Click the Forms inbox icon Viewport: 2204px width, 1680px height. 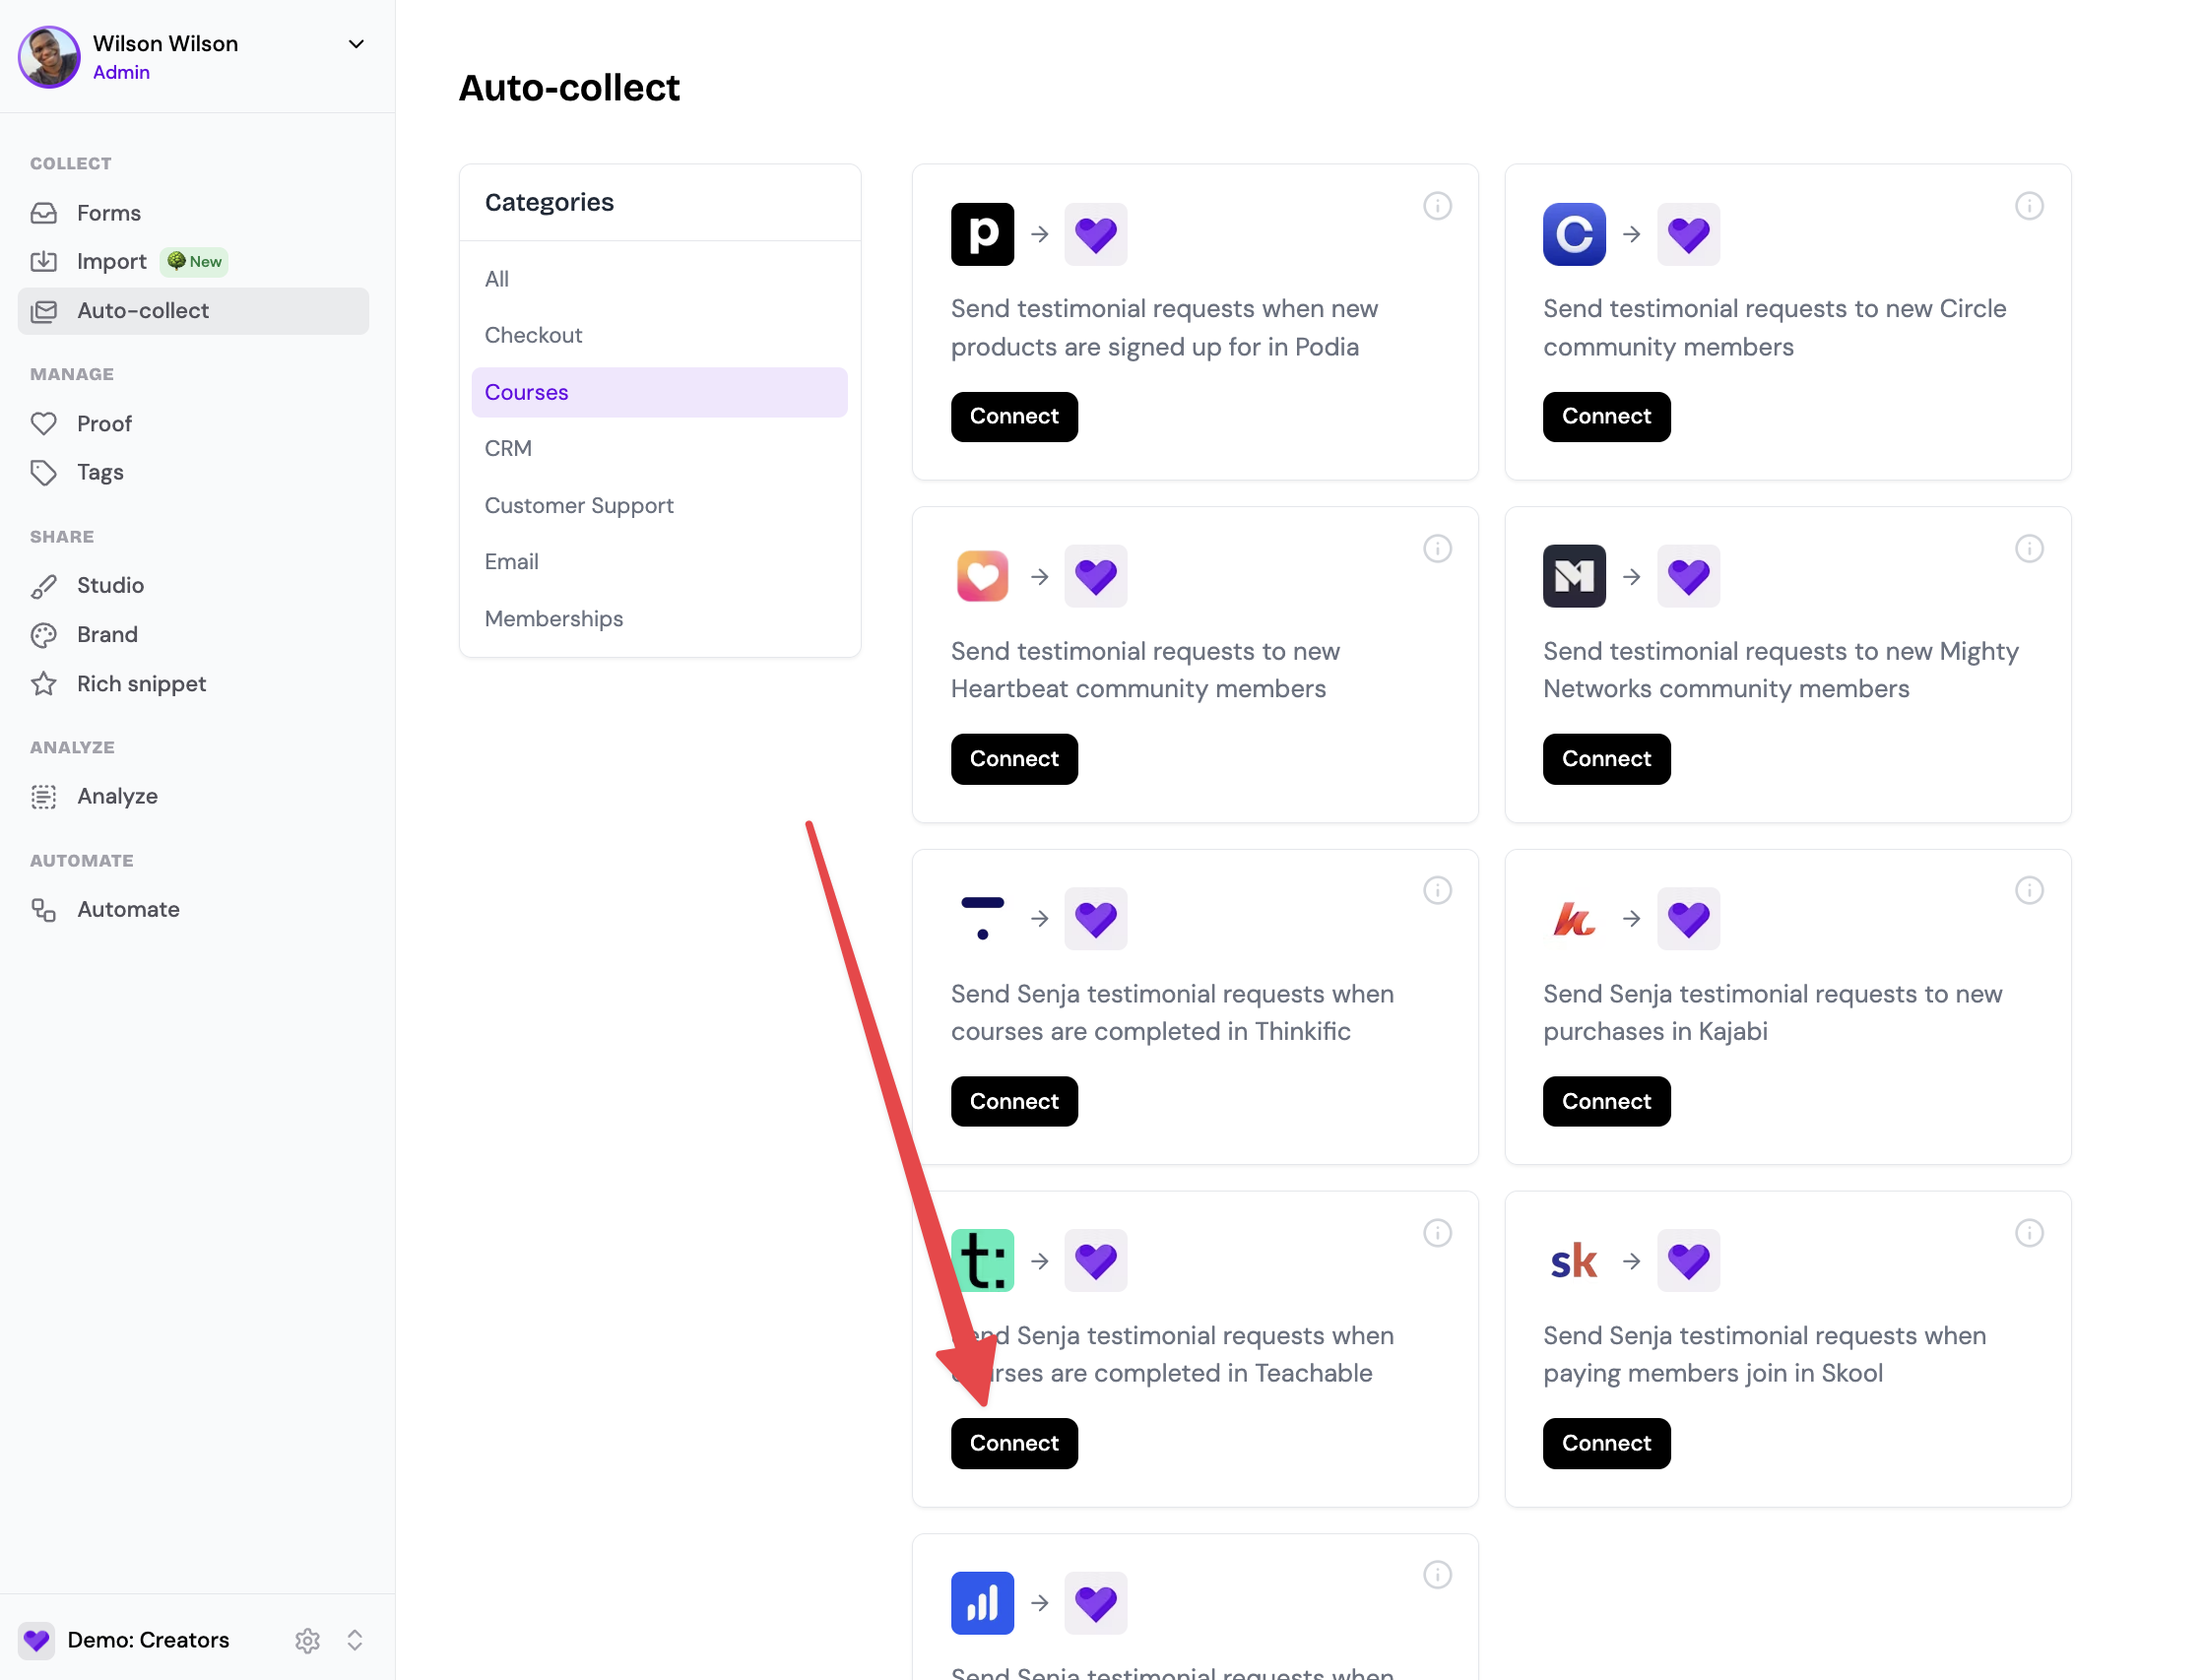tap(44, 213)
